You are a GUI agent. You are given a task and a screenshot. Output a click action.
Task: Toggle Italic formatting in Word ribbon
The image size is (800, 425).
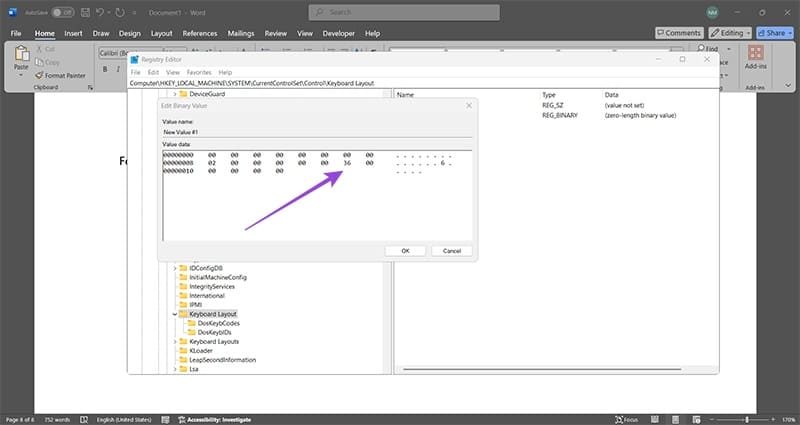click(x=118, y=69)
